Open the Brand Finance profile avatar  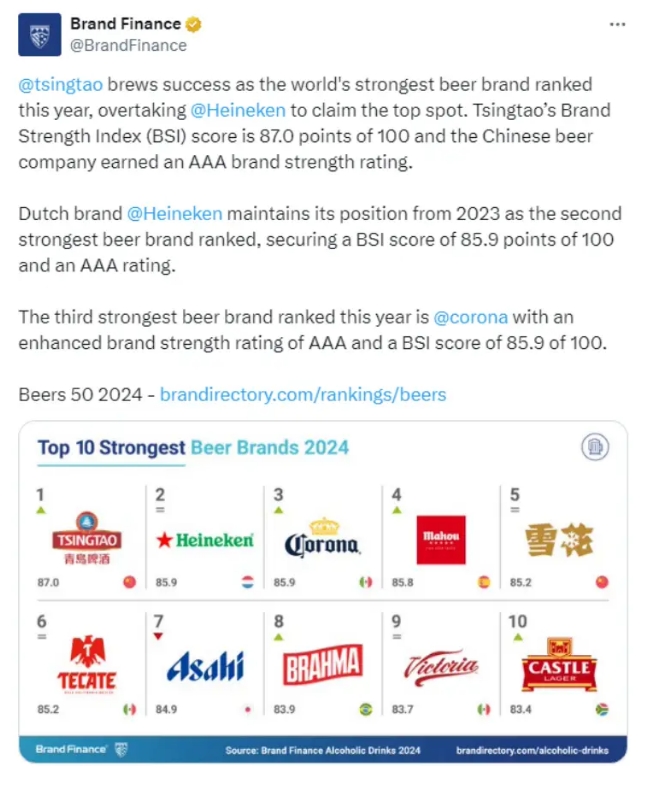click(x=40, y=35)
